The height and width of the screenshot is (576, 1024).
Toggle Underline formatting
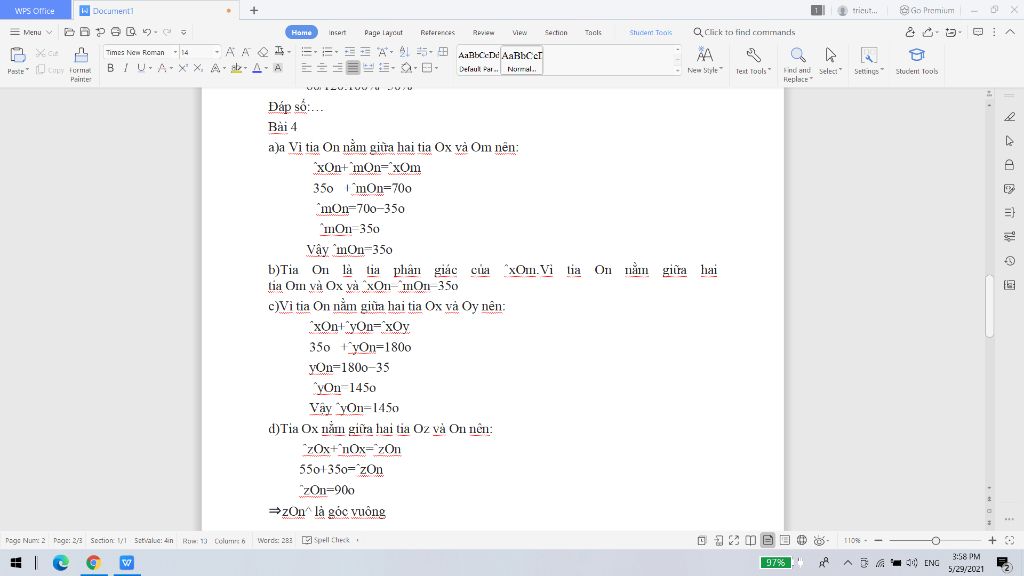click(140, 68)
